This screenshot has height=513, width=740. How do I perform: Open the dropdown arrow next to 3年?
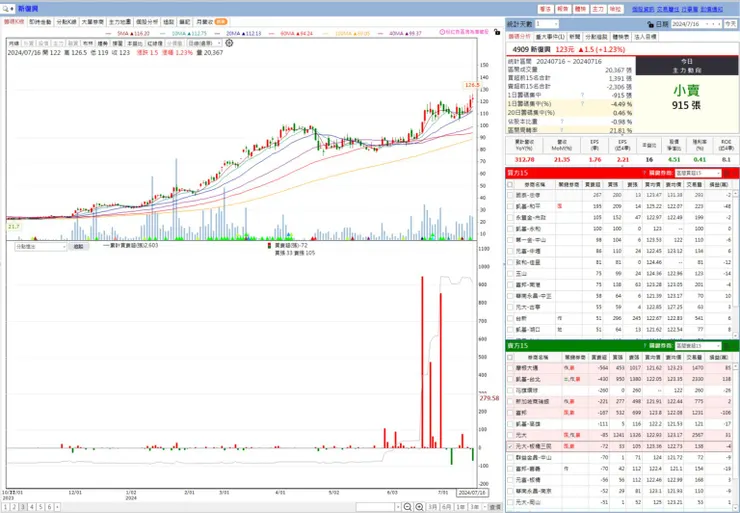484,507
